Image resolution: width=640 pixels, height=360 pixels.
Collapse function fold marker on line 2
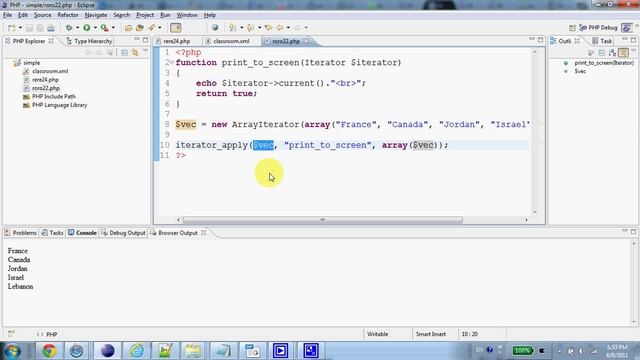pos(172,62)
